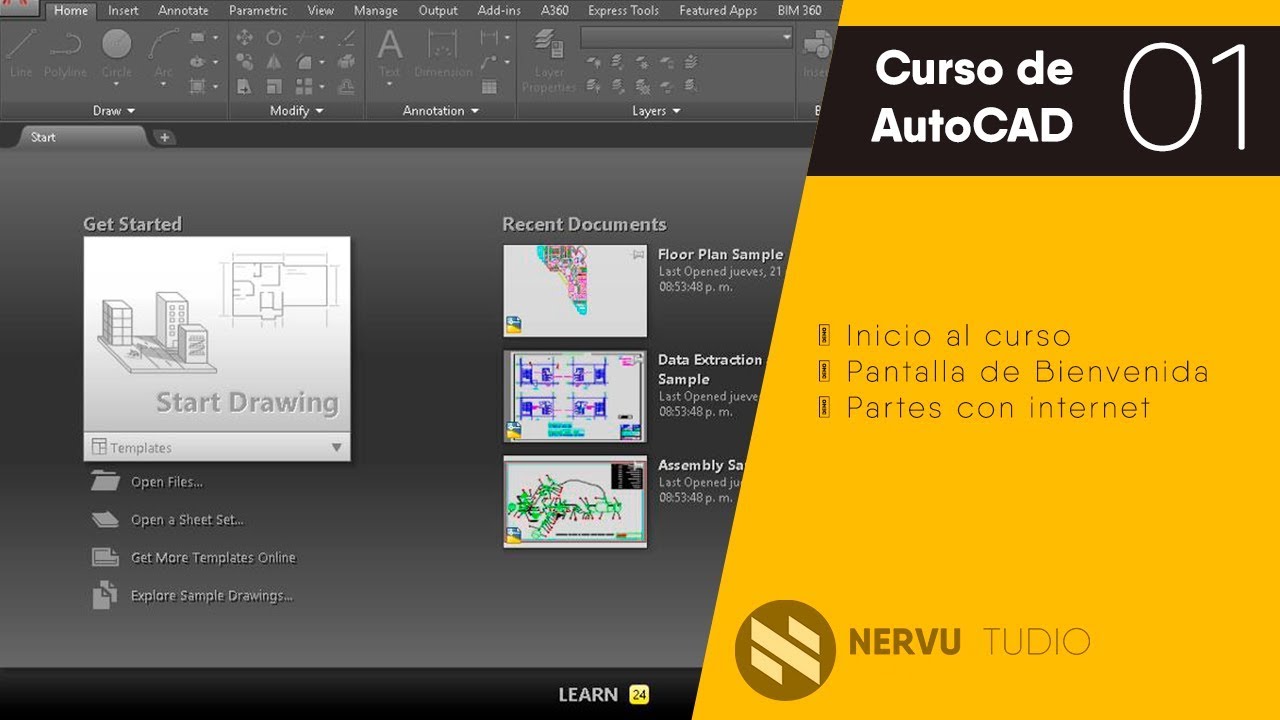Open the Output ribbon tab
The image size is (1280, 720).
coord(438,11)
